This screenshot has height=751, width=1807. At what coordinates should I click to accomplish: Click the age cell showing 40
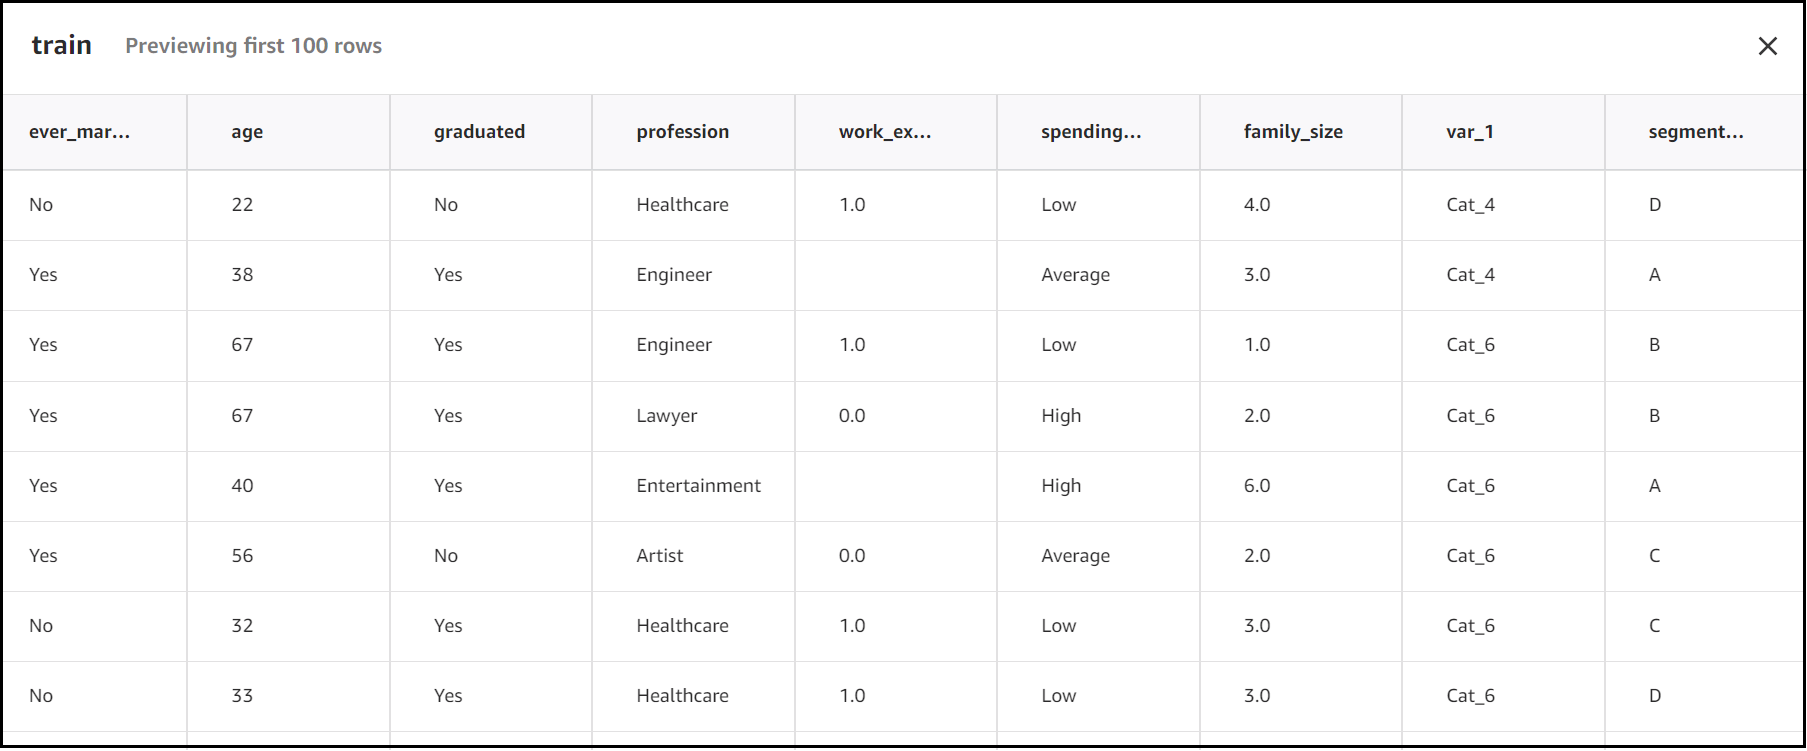(242, 486)
